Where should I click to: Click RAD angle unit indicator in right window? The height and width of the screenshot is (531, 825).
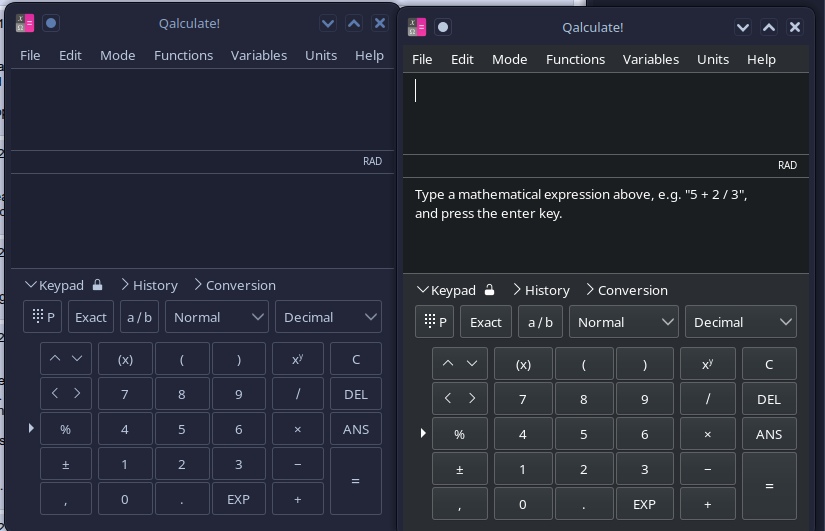tap(787, 165)
